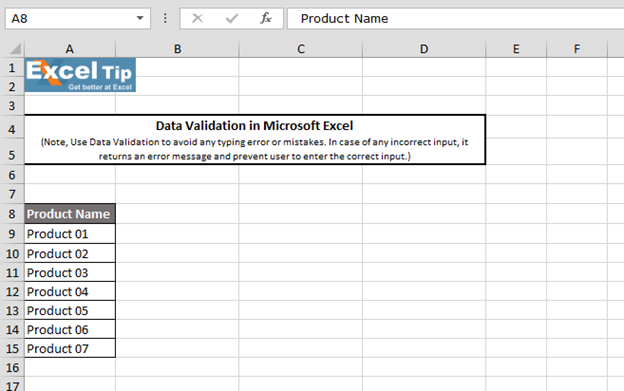Click the formula bar containing Product Name

(x=455, y=18)
